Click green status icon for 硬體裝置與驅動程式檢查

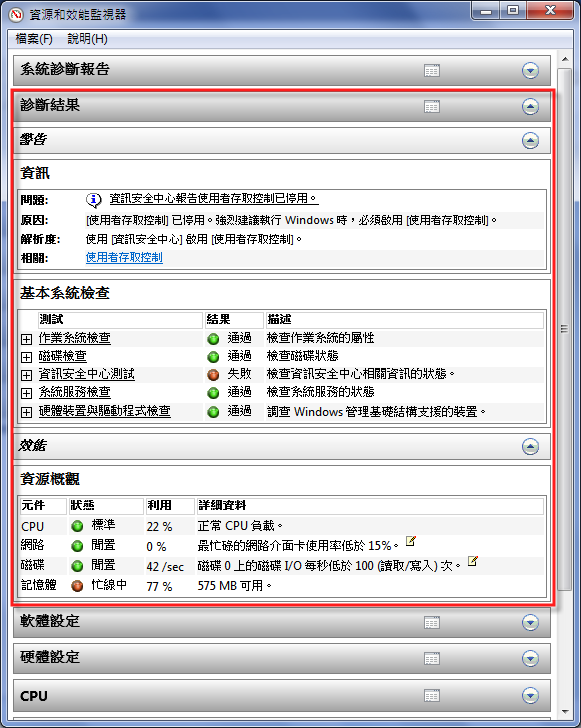[213, 411]
